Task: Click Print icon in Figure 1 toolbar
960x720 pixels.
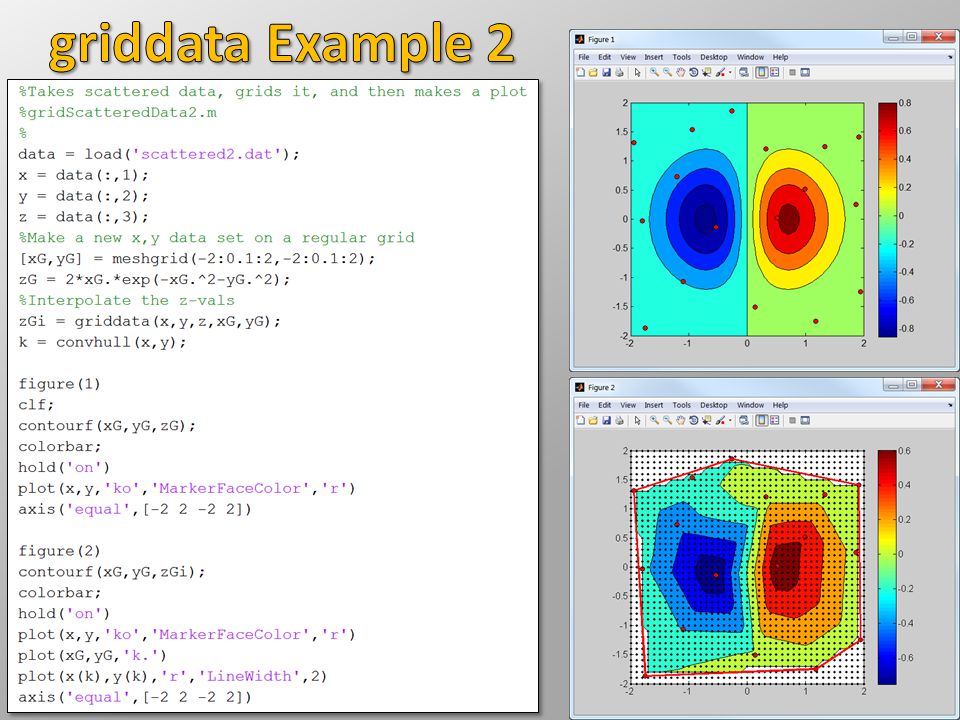Action: pyautogui.click(x=619, y=72)
